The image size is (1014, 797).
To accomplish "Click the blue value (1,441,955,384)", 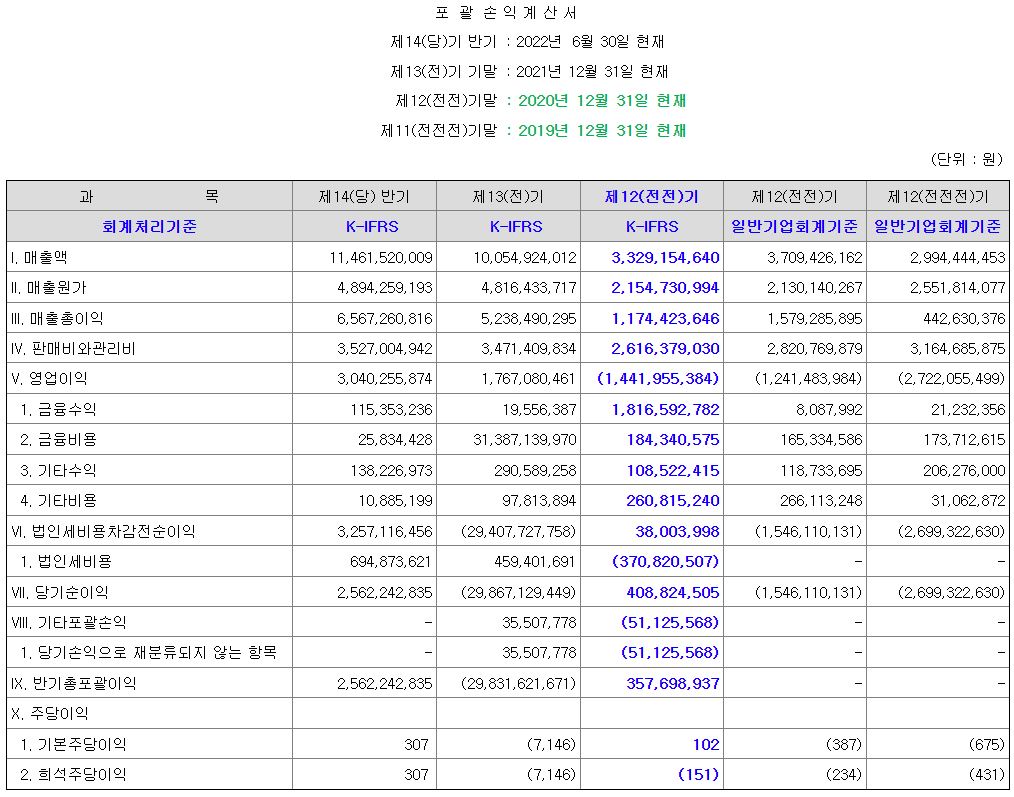I will pyautogui.click(x=658, y=378).
